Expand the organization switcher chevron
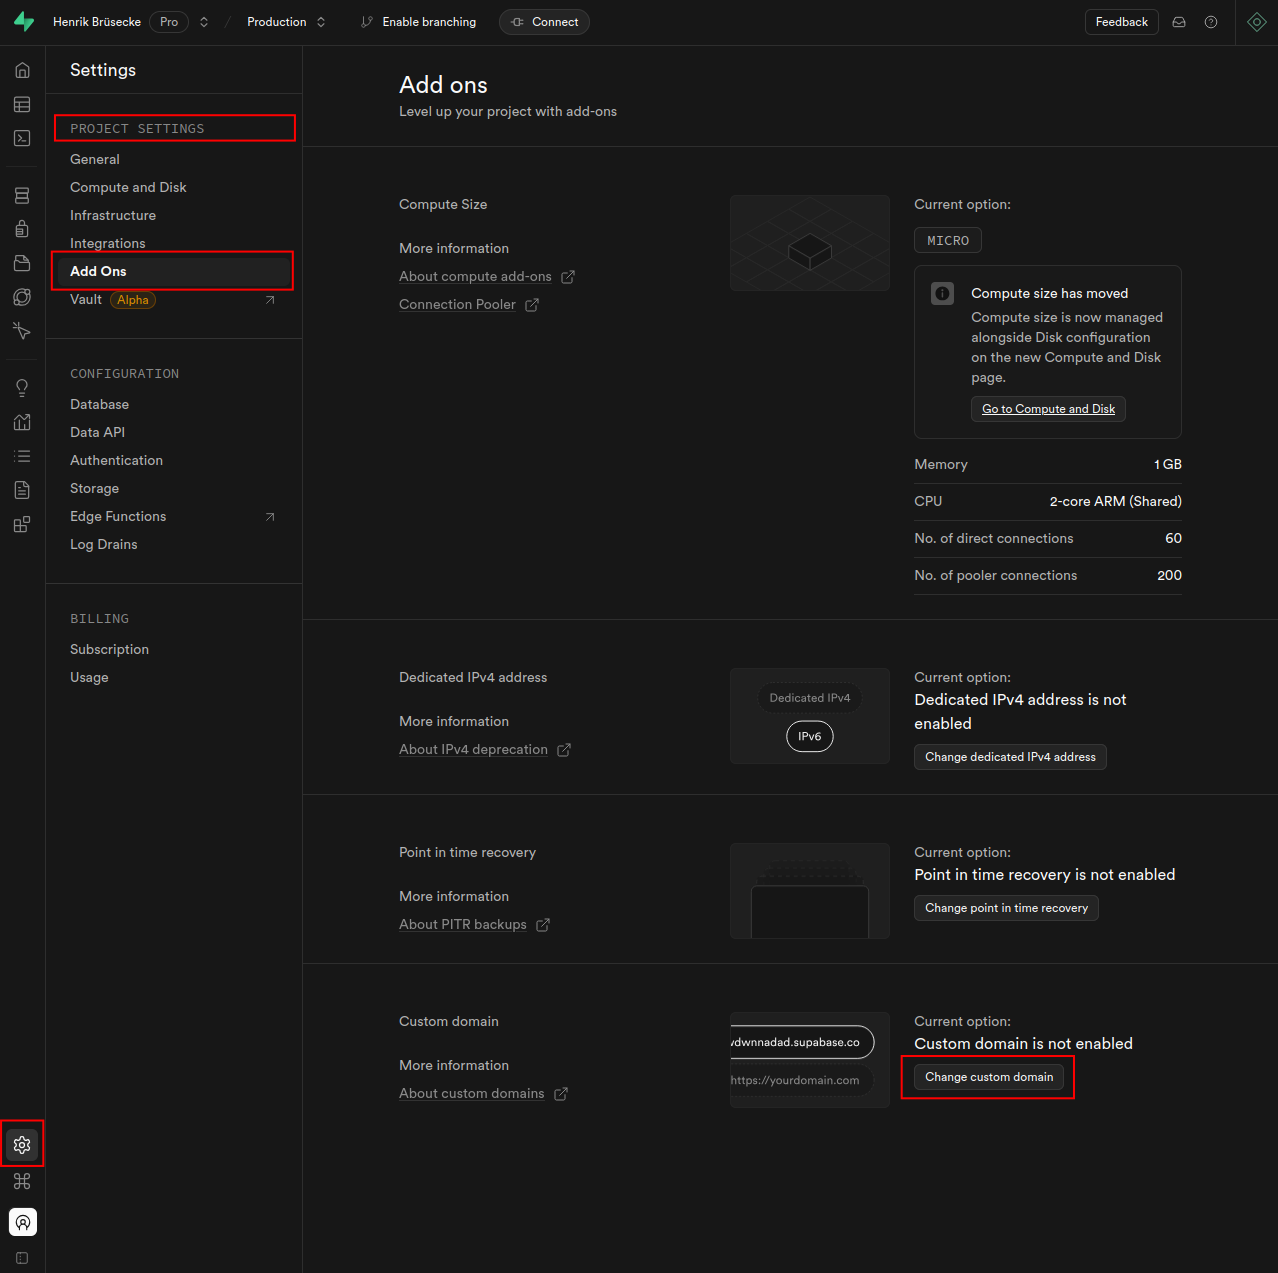 [204, 22]
